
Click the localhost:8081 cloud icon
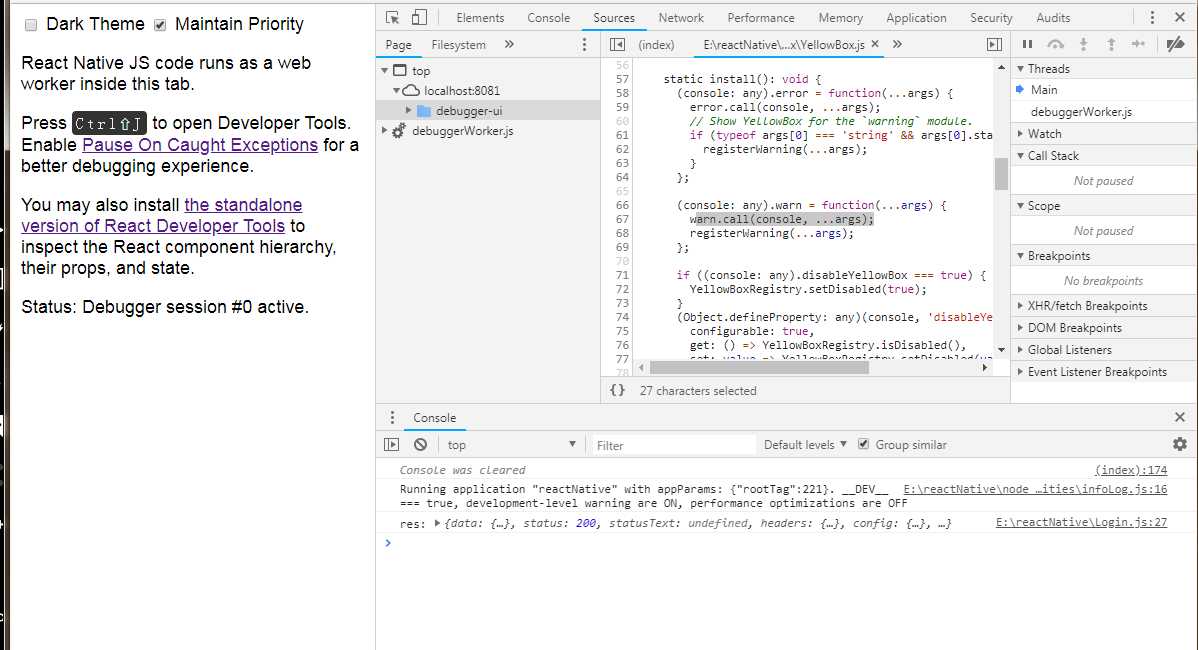pyautogui.click(x=411, y=90)
